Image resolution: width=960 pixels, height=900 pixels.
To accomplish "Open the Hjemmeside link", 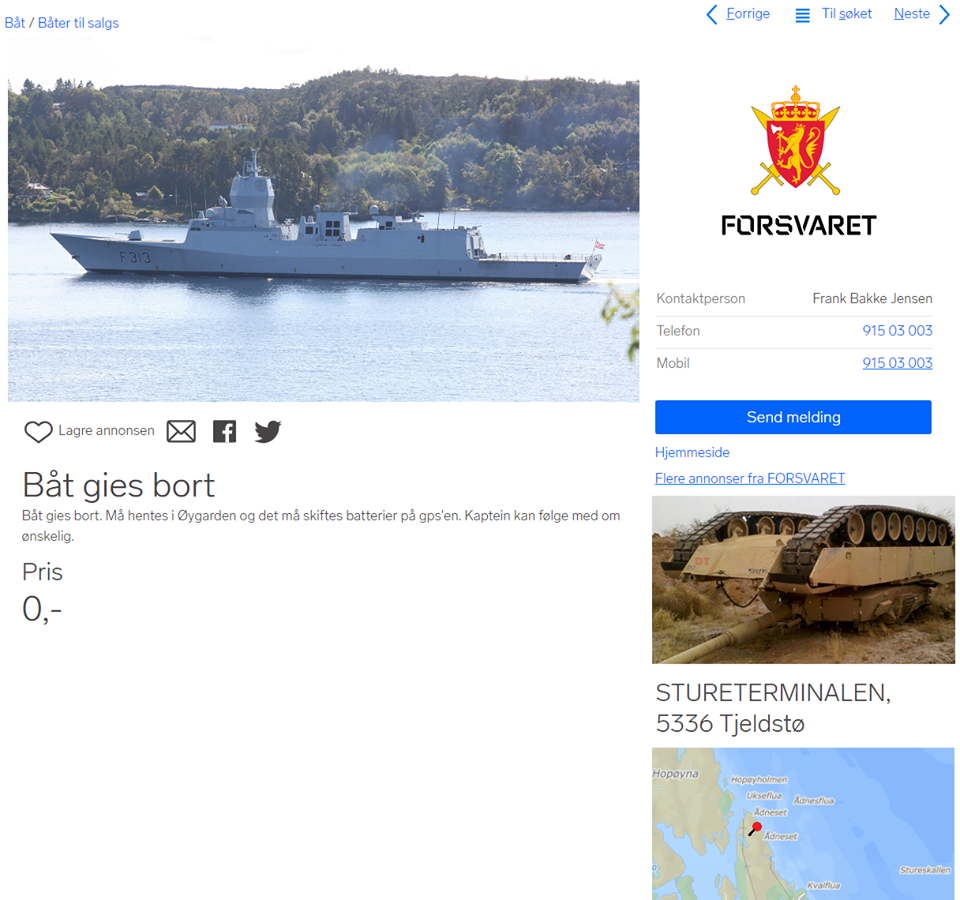I will (x=692, y=452).
